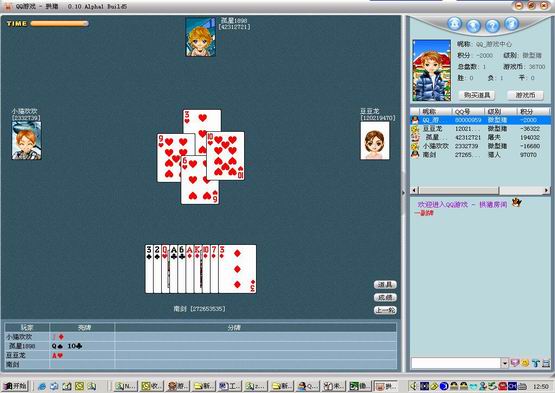Open the question mark help icon
555x393 pixels.
(492, 25)
